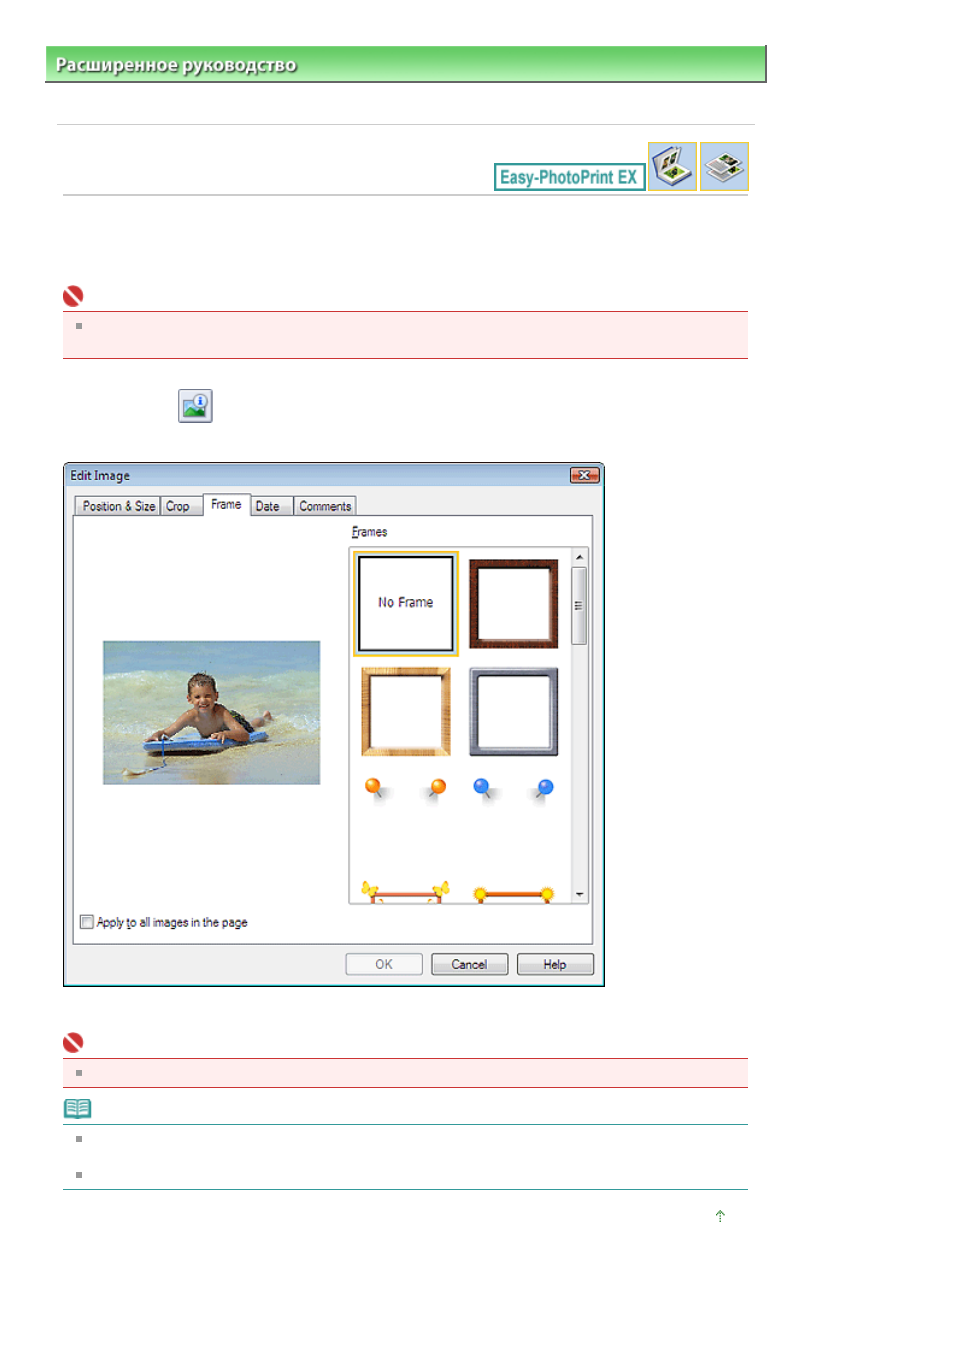Switch to the Comments tab
The height and width of the screenshot is (1350, 954).
(x=325, y=506)
